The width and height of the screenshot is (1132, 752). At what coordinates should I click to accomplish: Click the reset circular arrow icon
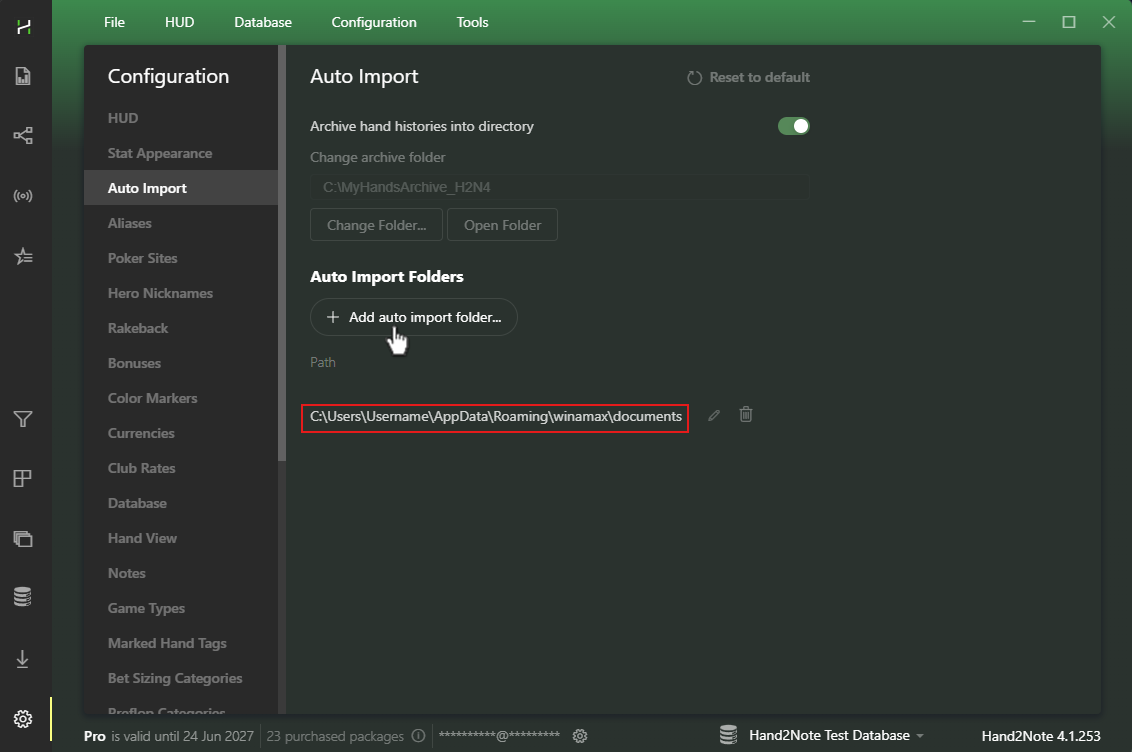(x=695, y=78)
